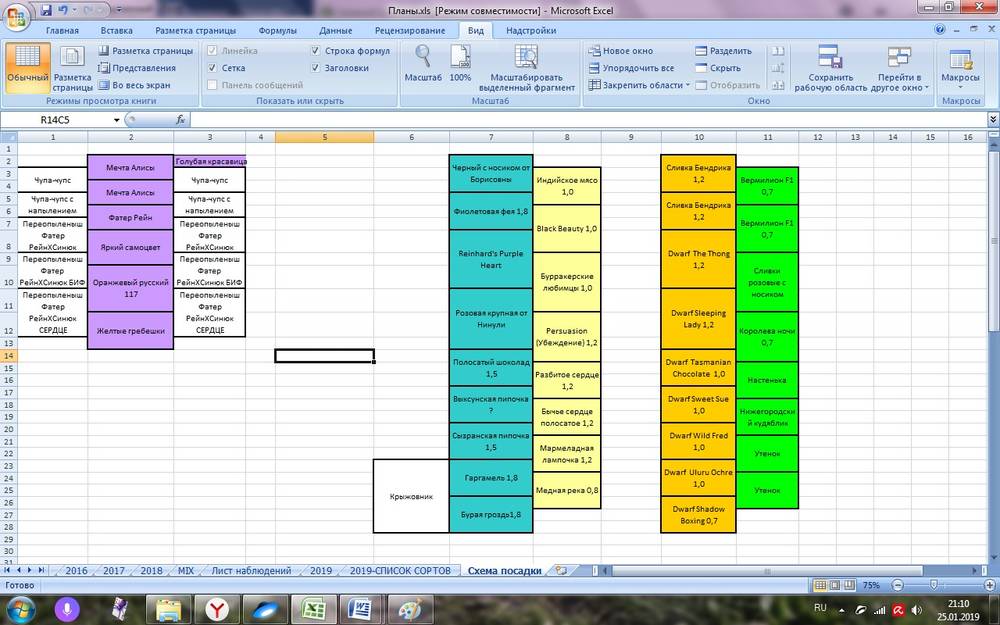Open a Новое окно

coord(620,51)
